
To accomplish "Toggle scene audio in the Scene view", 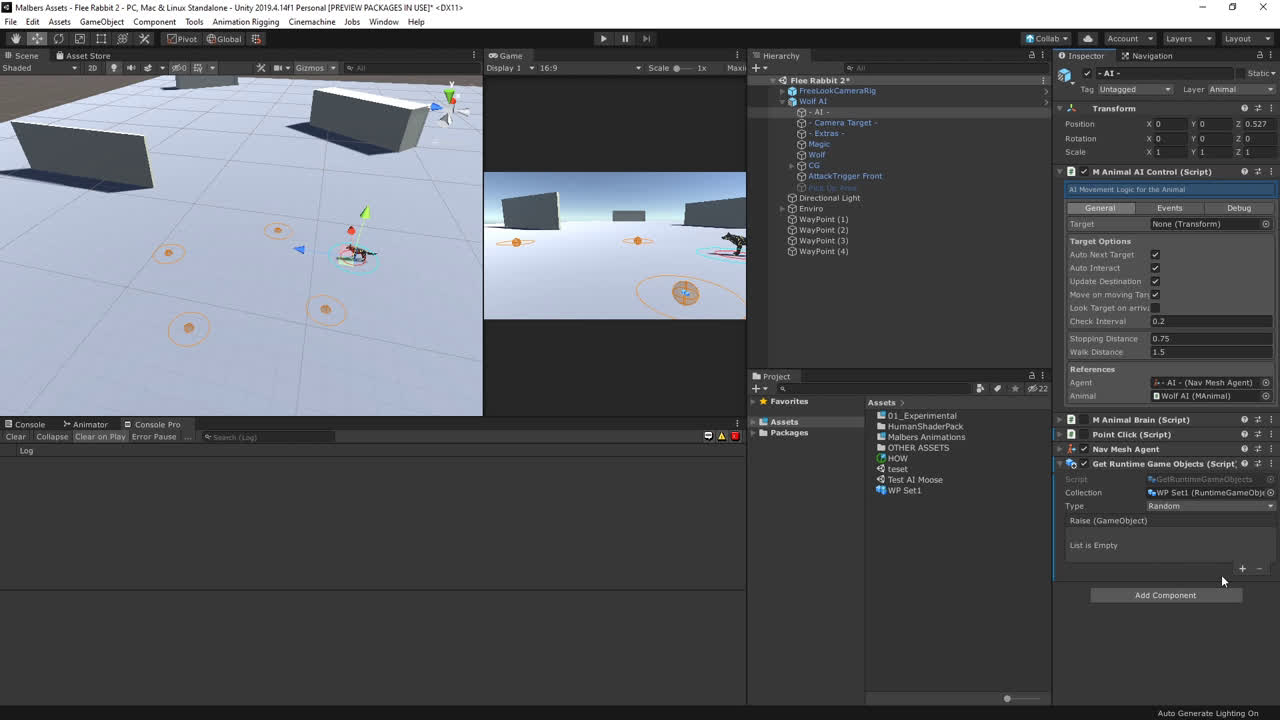I will click(x=132, y=68).
